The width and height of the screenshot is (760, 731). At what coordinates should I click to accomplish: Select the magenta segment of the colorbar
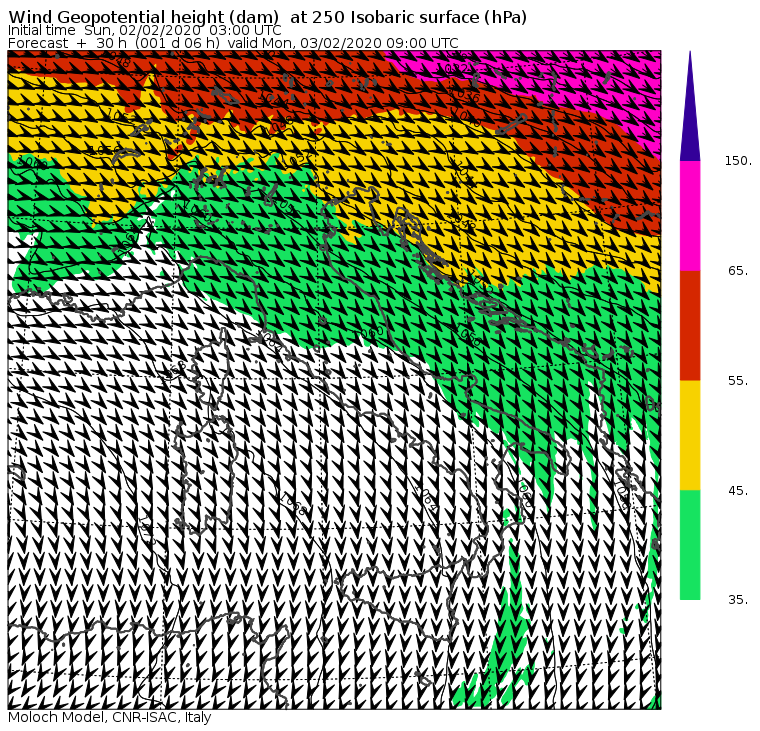click(690, 216)
